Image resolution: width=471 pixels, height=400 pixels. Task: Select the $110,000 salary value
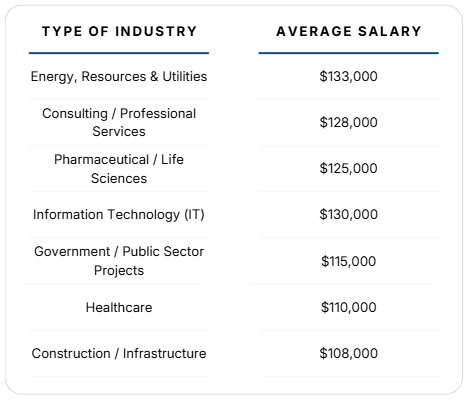tap(348, 307)
